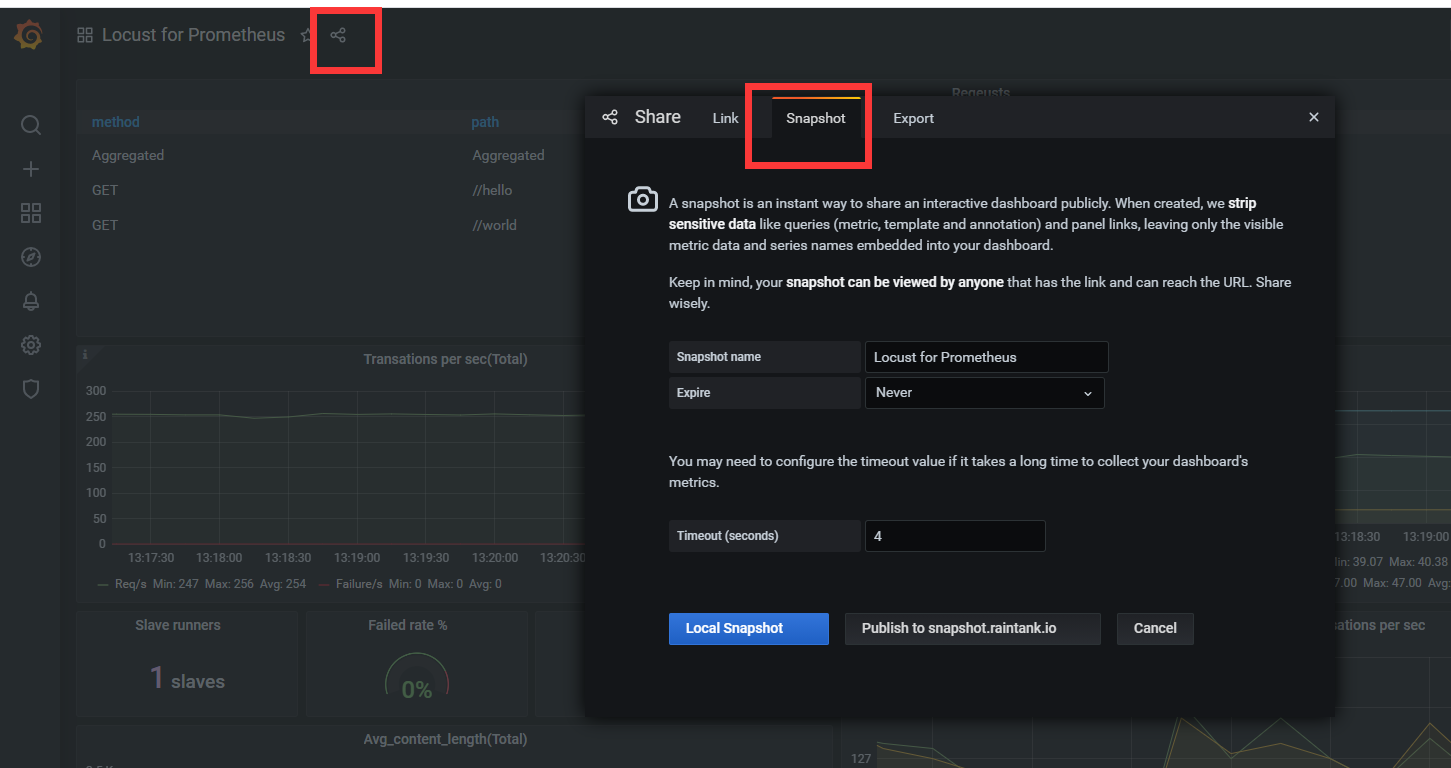Image resolution: width=1451 pixels, height=768 pixels.
Task: Click Publish to snapshot.raintank.io button
Action: [973, 629]
